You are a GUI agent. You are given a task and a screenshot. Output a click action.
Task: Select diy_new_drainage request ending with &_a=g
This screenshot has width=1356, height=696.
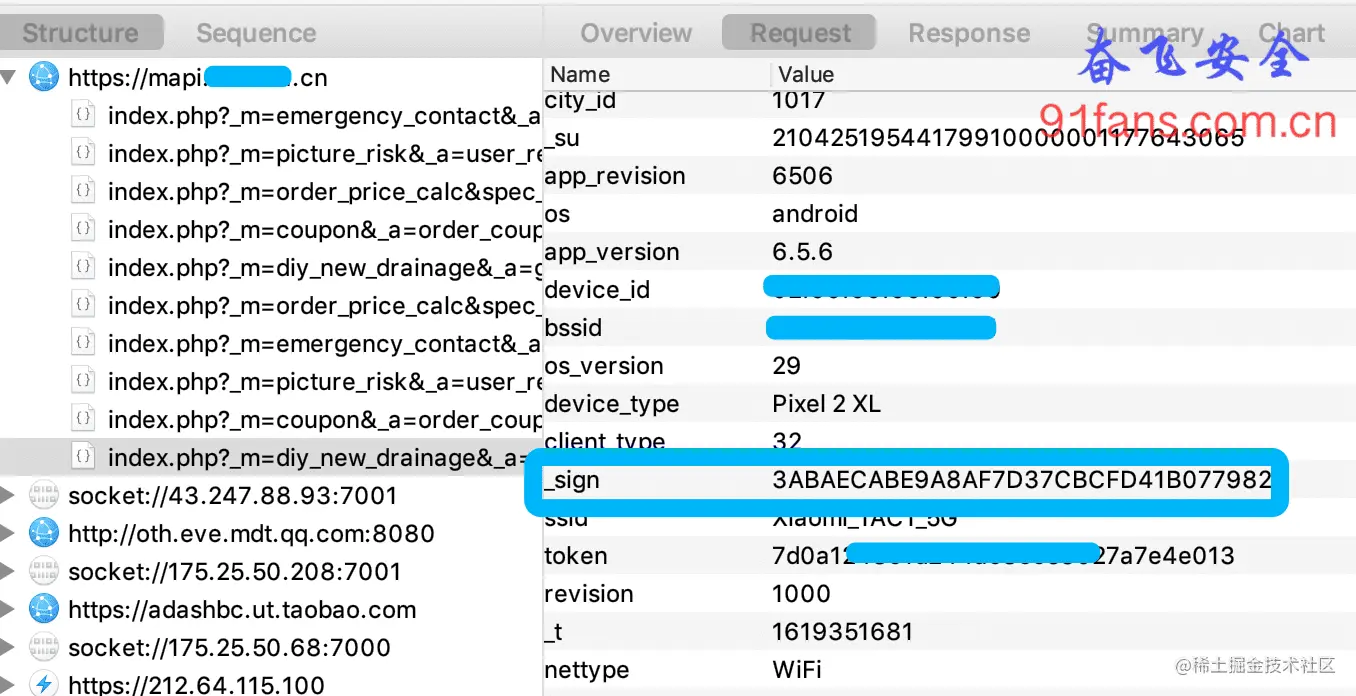pyautogui.click(x=271, y=267)
